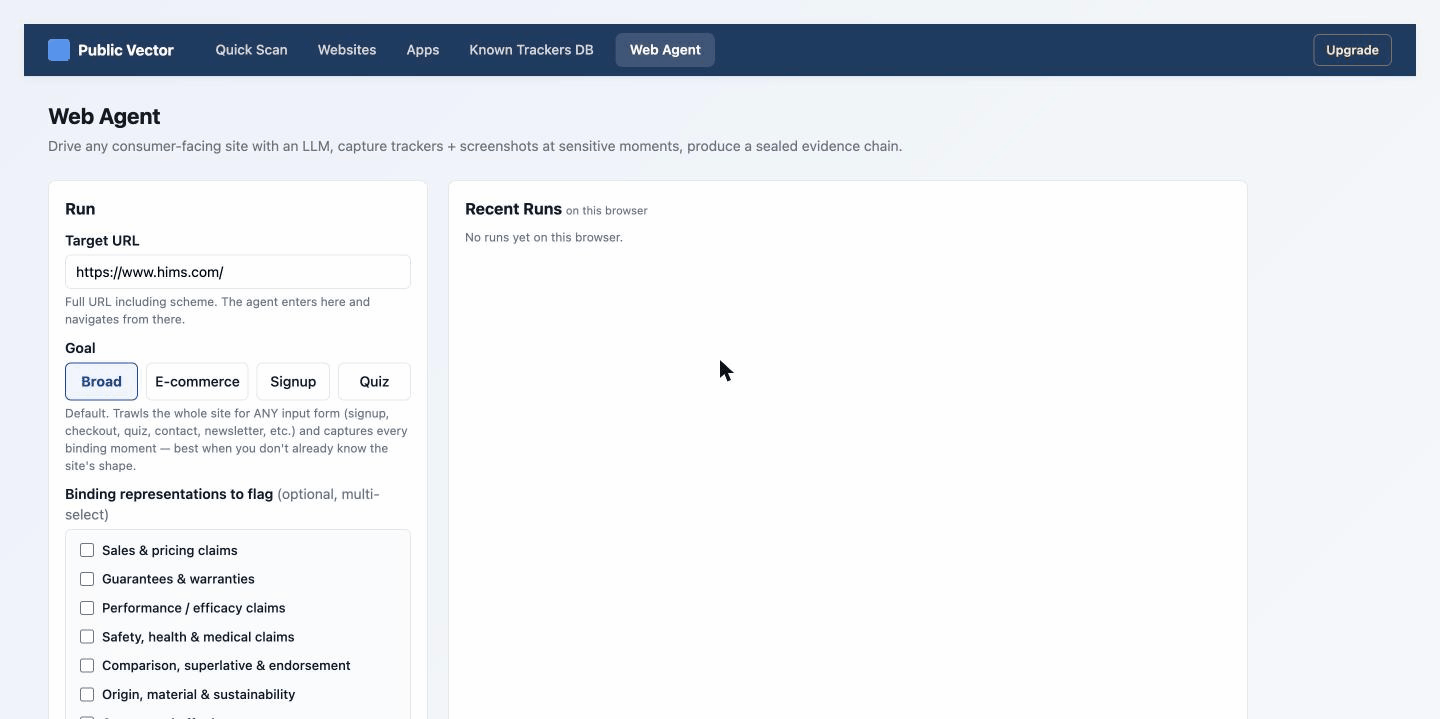Click the Target URL label
Image resolution: width=1440 pixels, height=719 pixels.
coord(102,241)
